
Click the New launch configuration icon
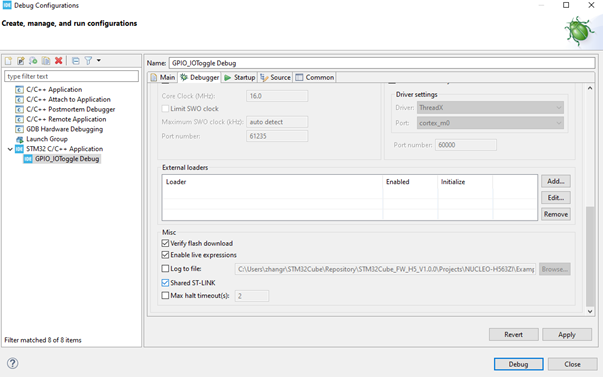pos(8,61)
